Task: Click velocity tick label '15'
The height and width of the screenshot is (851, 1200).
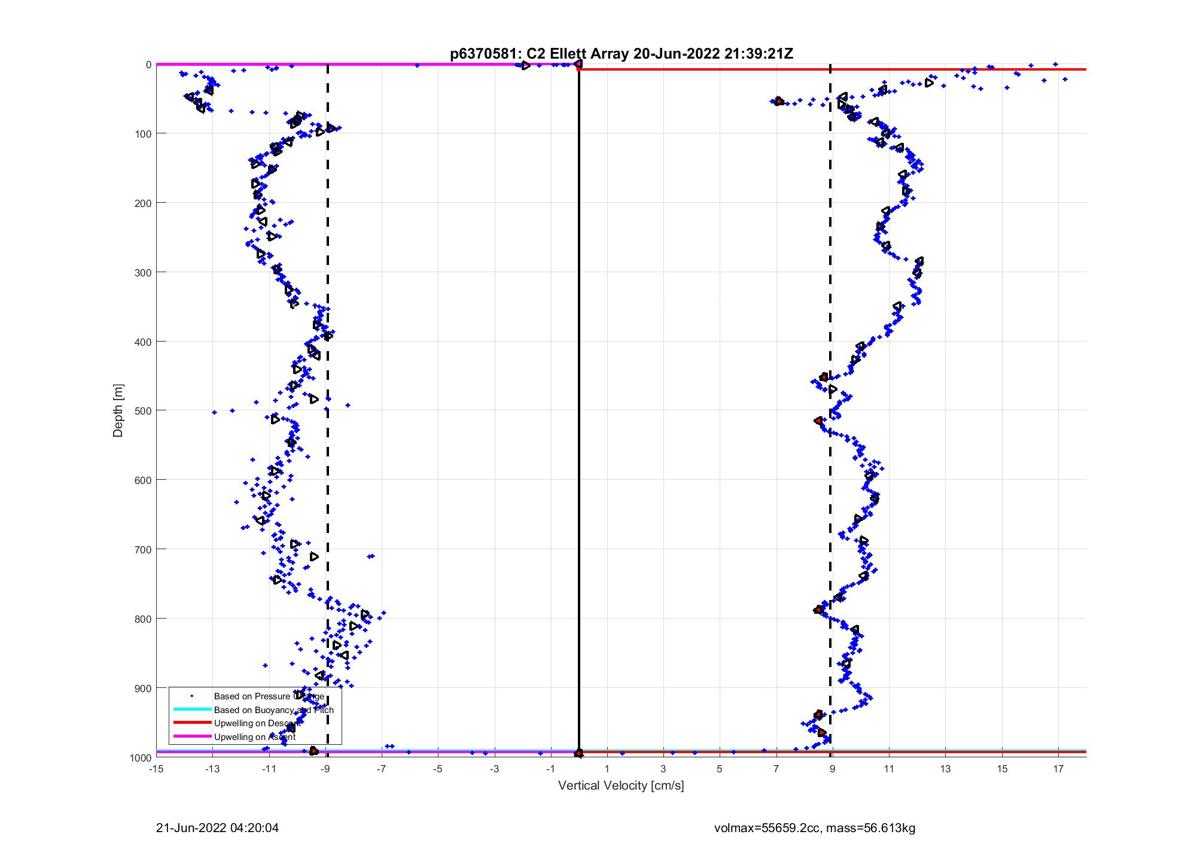Action: pos(1001,769)
